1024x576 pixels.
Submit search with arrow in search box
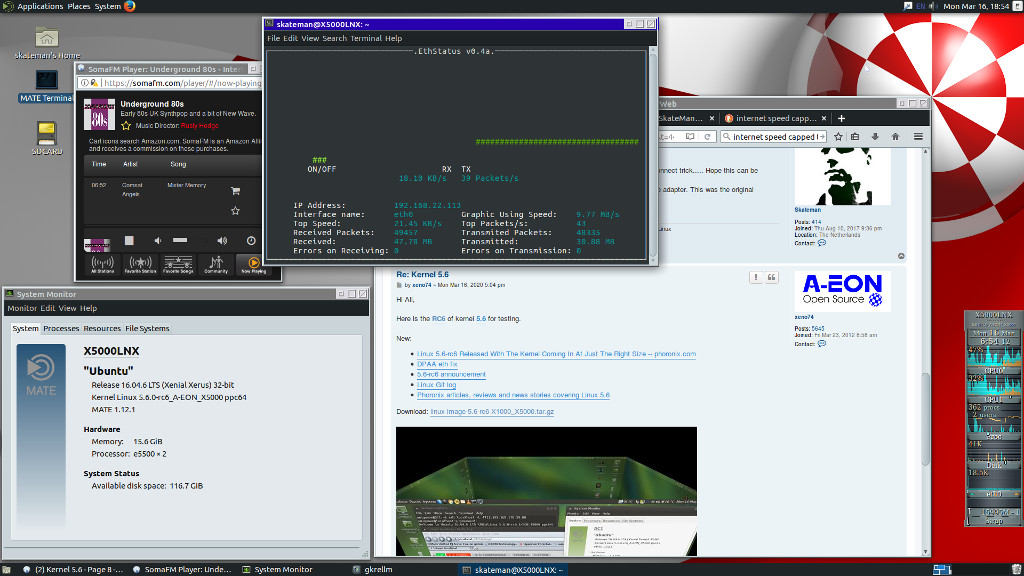pyautogui.click(x=822, y=136)
